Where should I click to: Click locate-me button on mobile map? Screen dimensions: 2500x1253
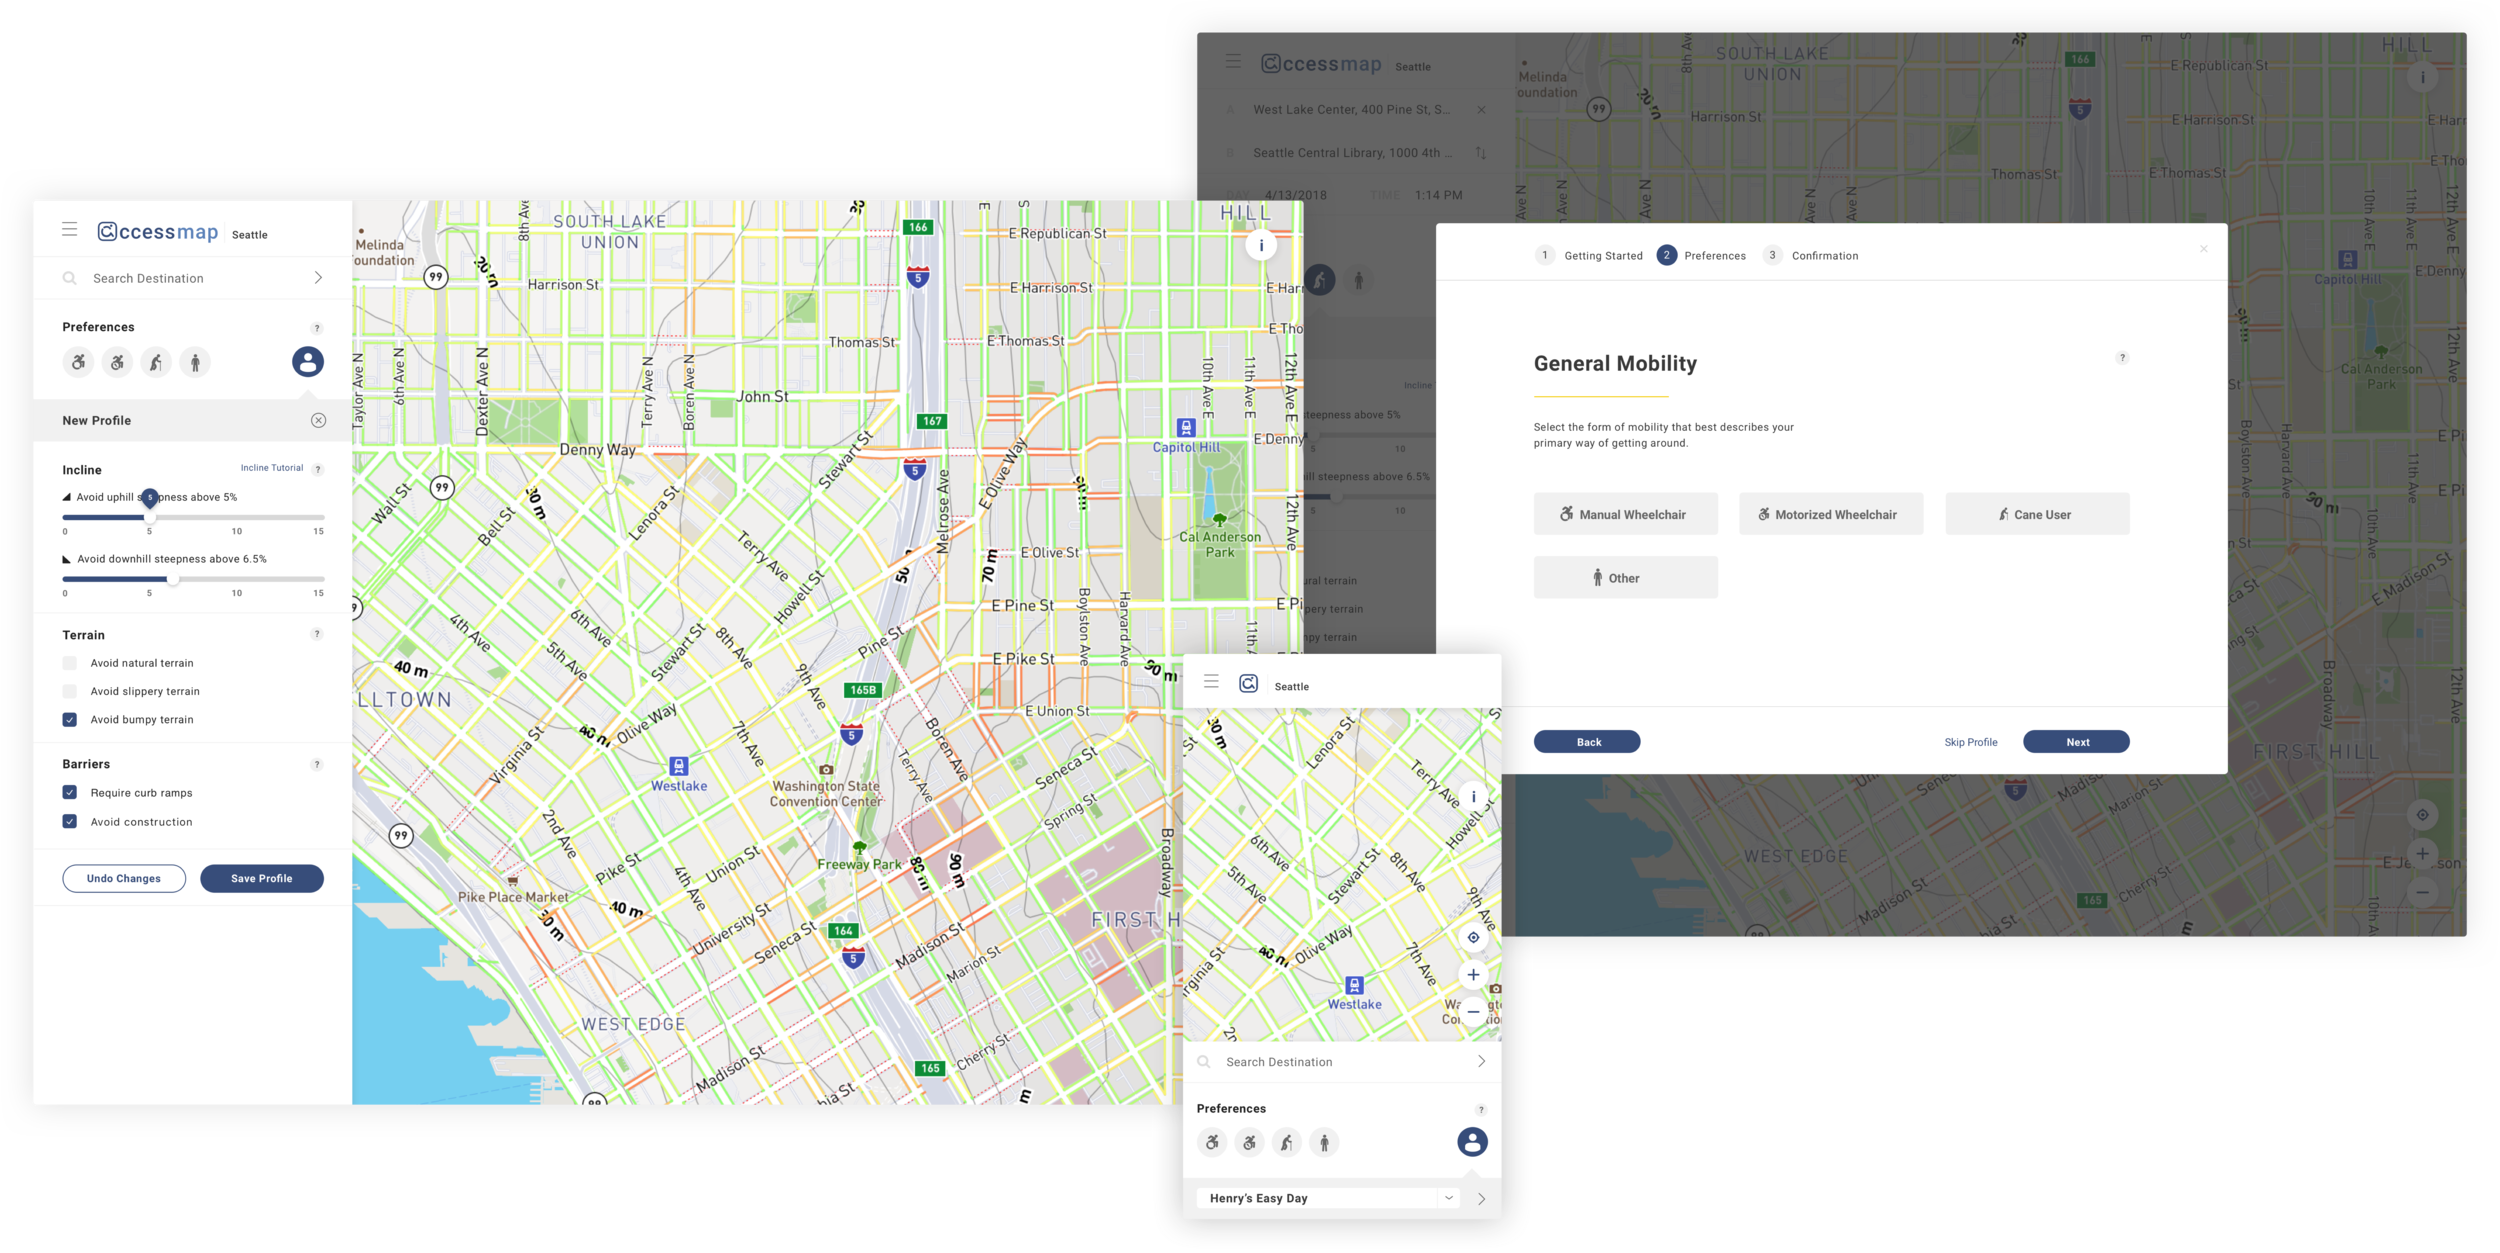pos(1473,937)
